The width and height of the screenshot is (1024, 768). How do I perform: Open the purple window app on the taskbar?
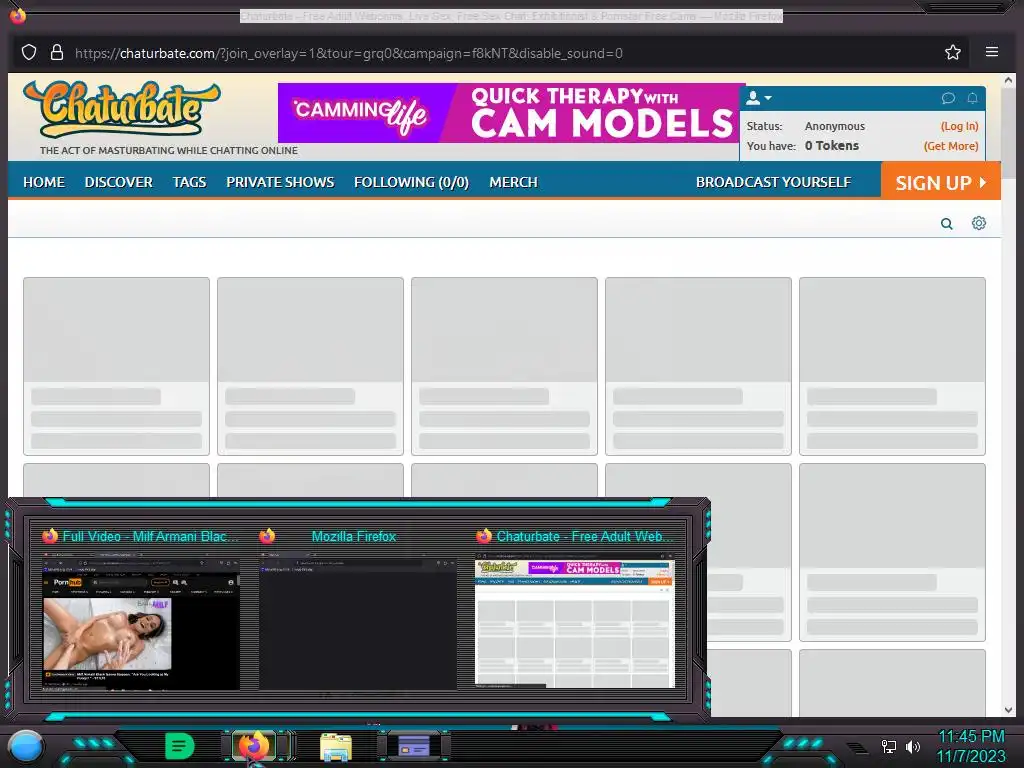tap(414, 746)
